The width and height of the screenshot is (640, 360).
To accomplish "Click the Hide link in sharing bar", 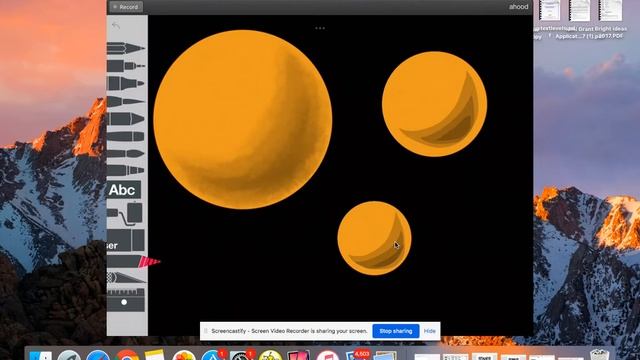I will [x=429, y=331].
